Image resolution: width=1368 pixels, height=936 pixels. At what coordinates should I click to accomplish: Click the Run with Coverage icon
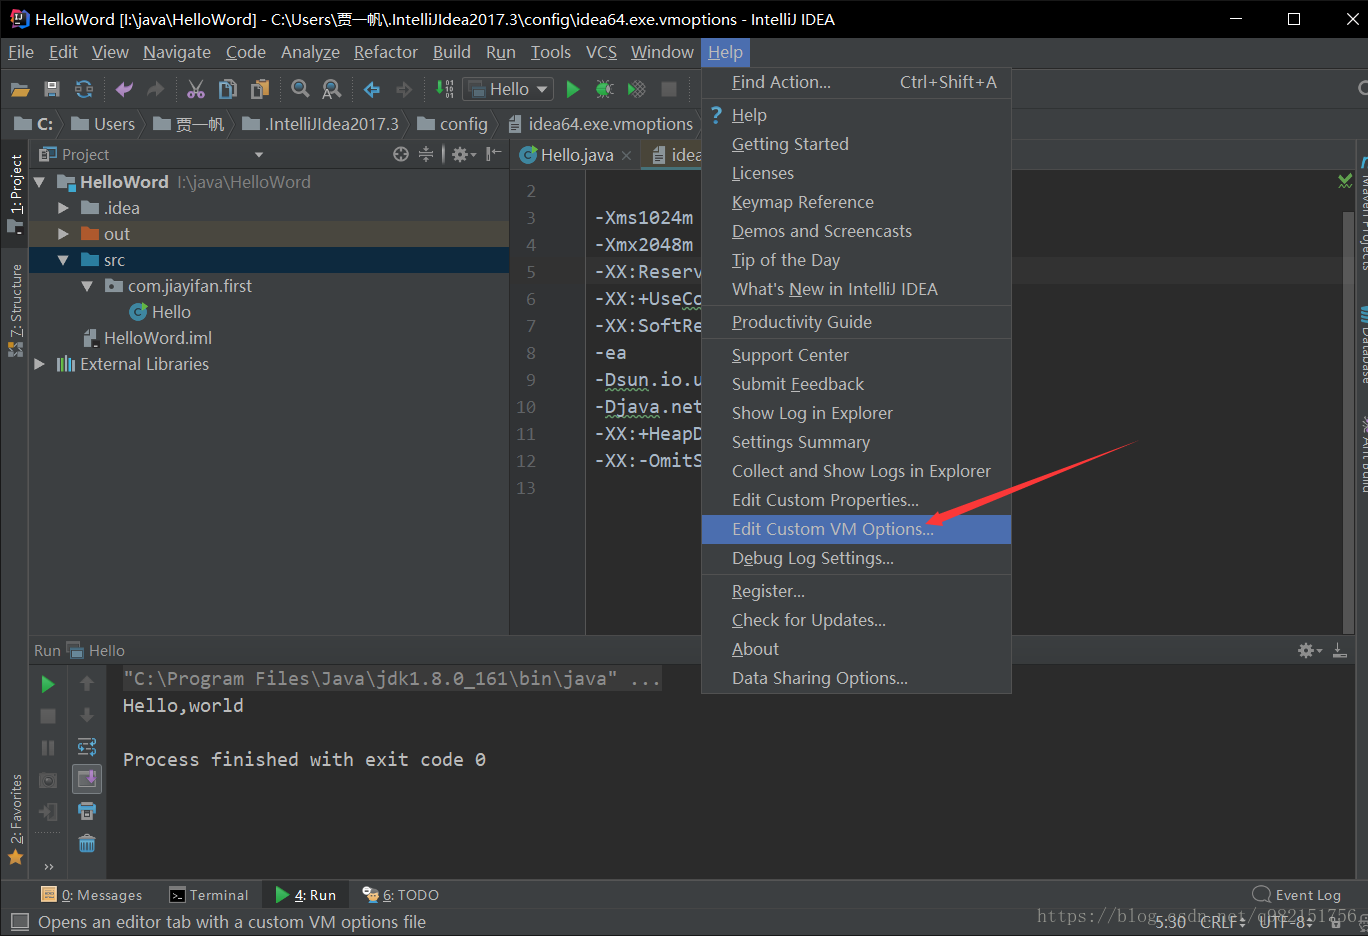[637, 89]
